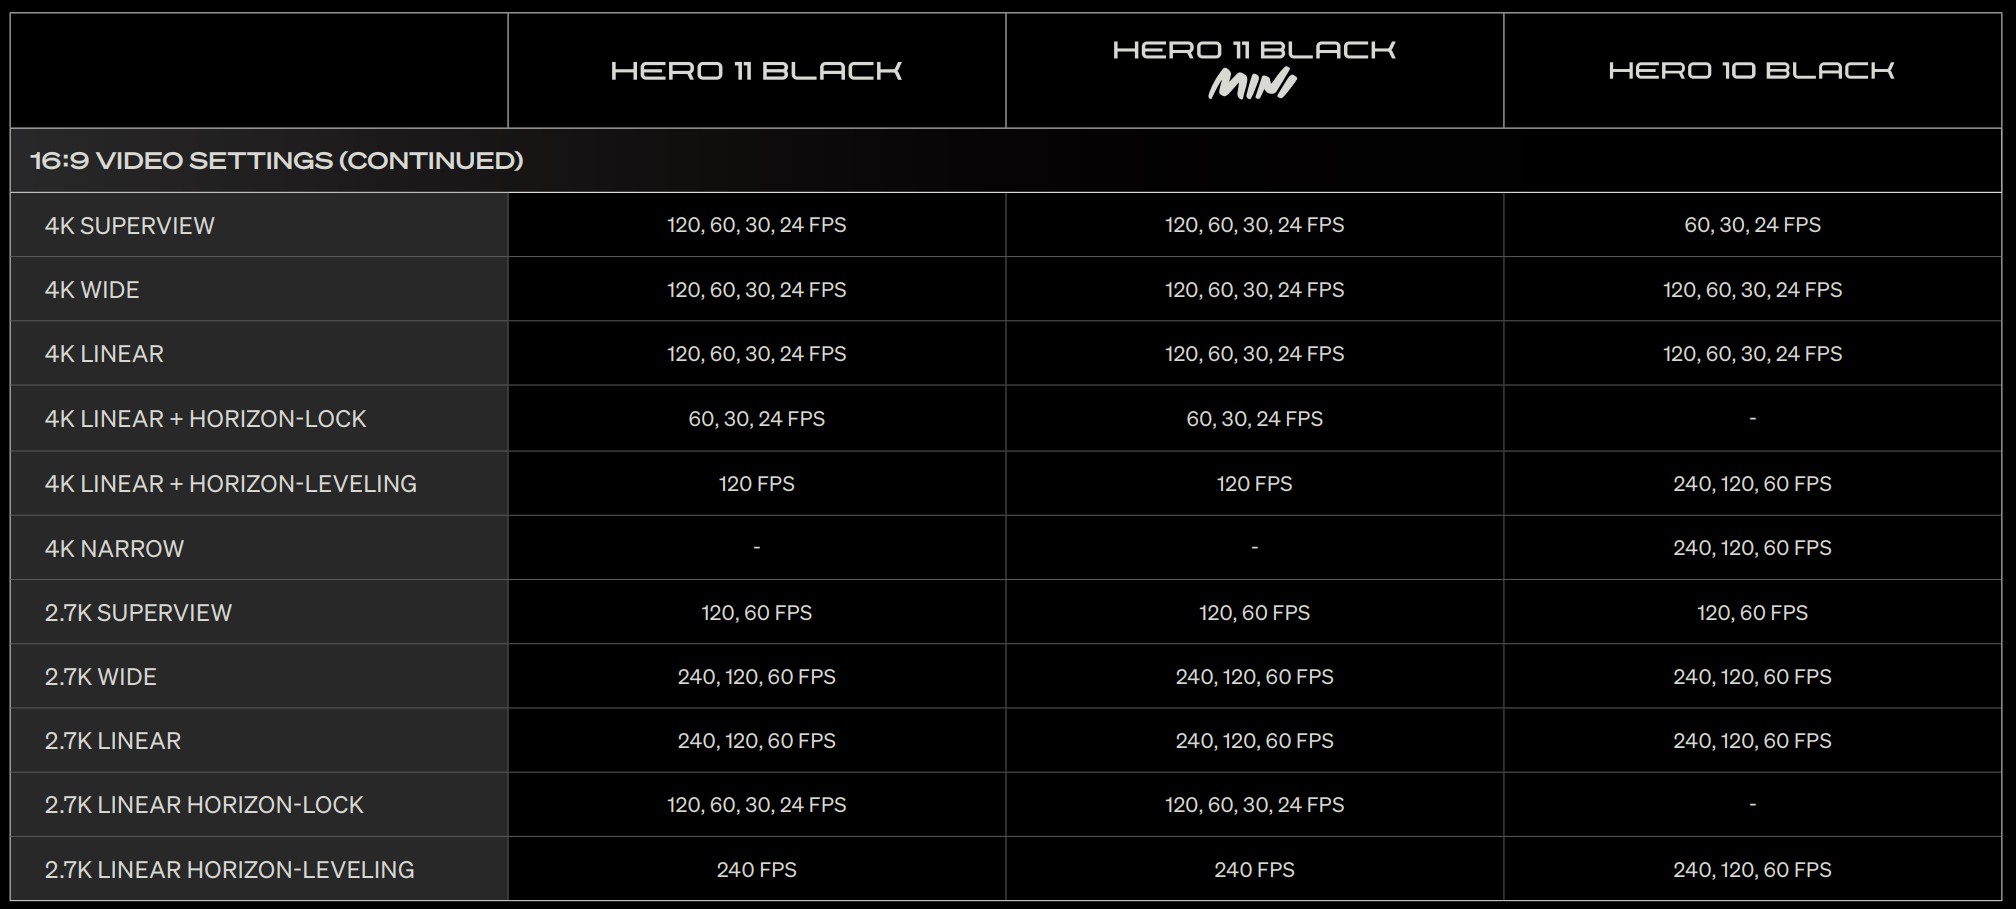
Task: Select HERO 11 BLACK's 4K LINEAR + HORIZON-LOCK value
Action: click(756, 419)
